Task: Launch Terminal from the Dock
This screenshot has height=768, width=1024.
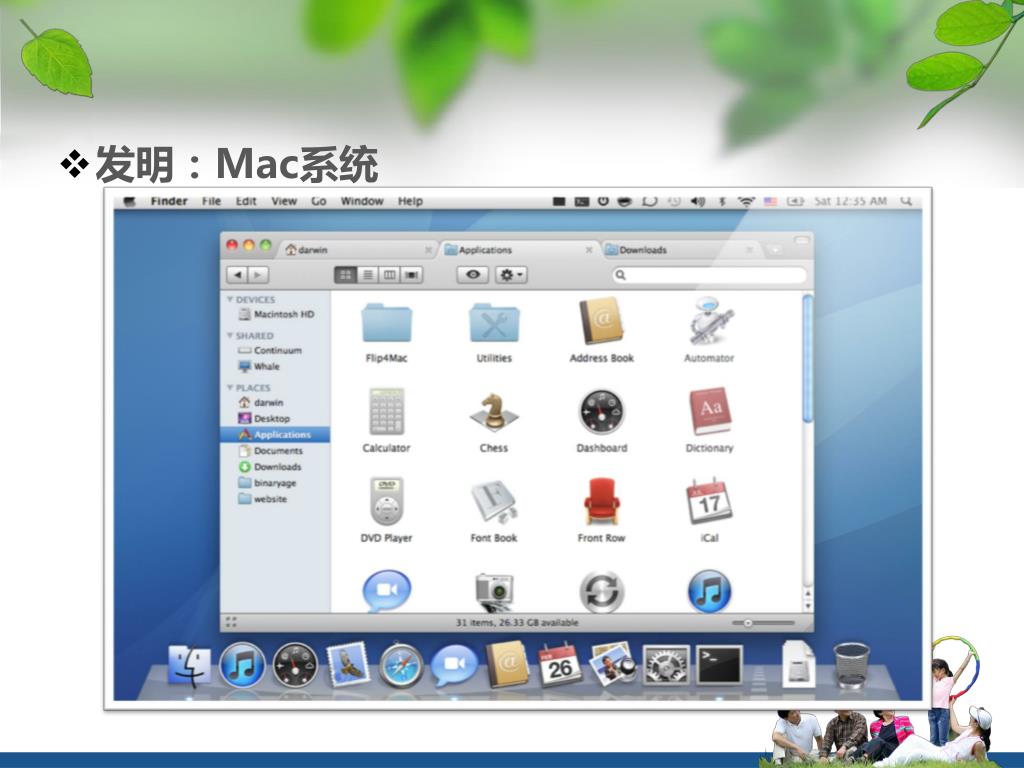Action: pos(719,665)
